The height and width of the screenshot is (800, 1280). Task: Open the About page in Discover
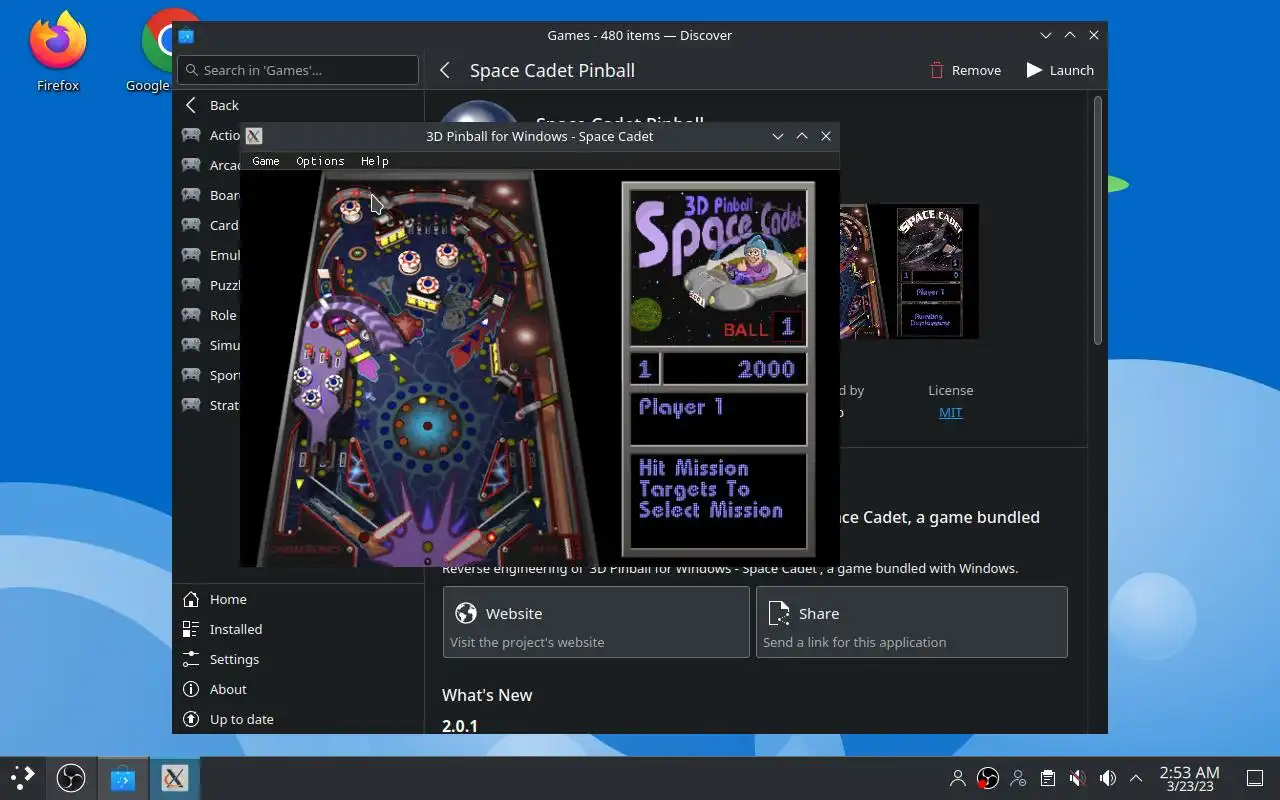pyautogui.click(x=298, y=689)
